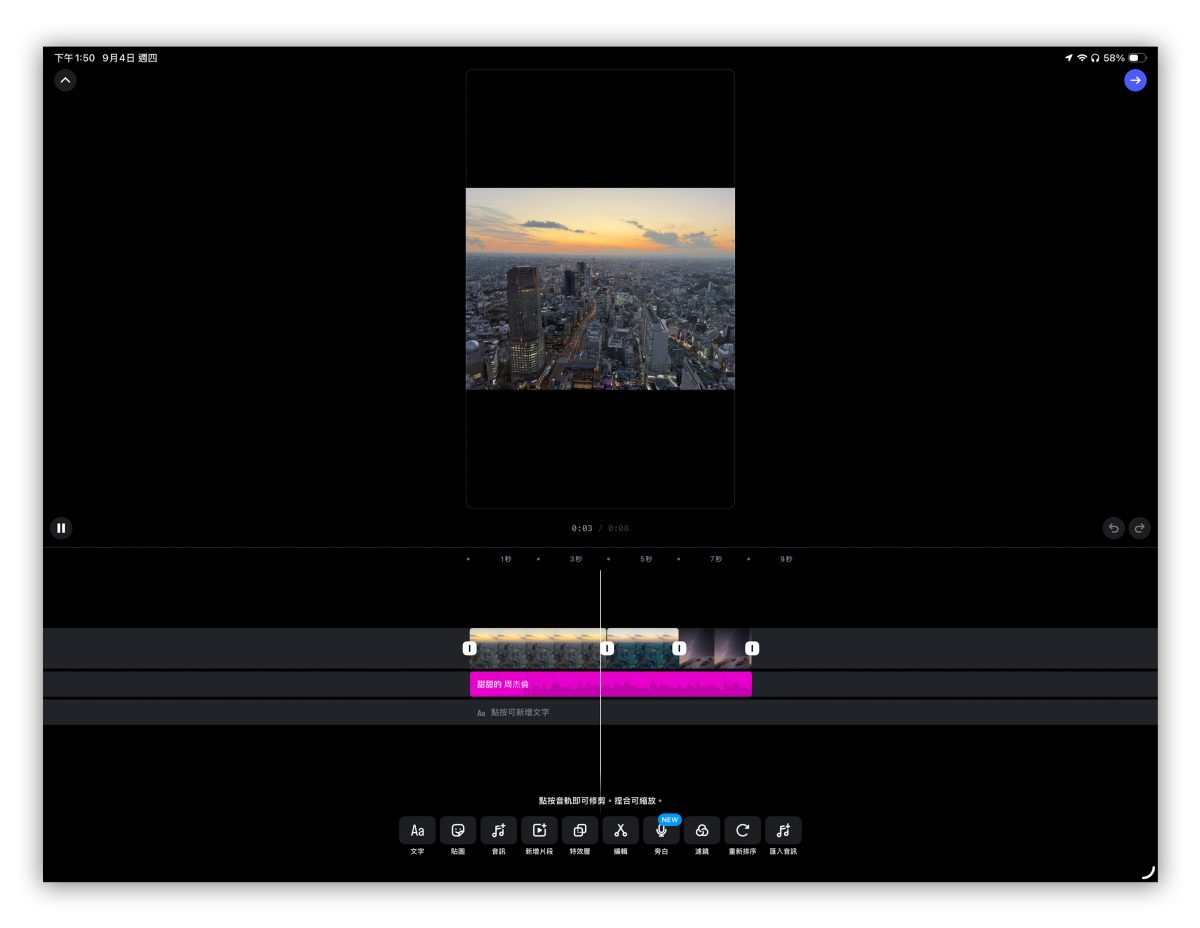This screenshot has width=1200, height=928.
Task: Tap the handle between second and third clips
Action: coord(680,649)
